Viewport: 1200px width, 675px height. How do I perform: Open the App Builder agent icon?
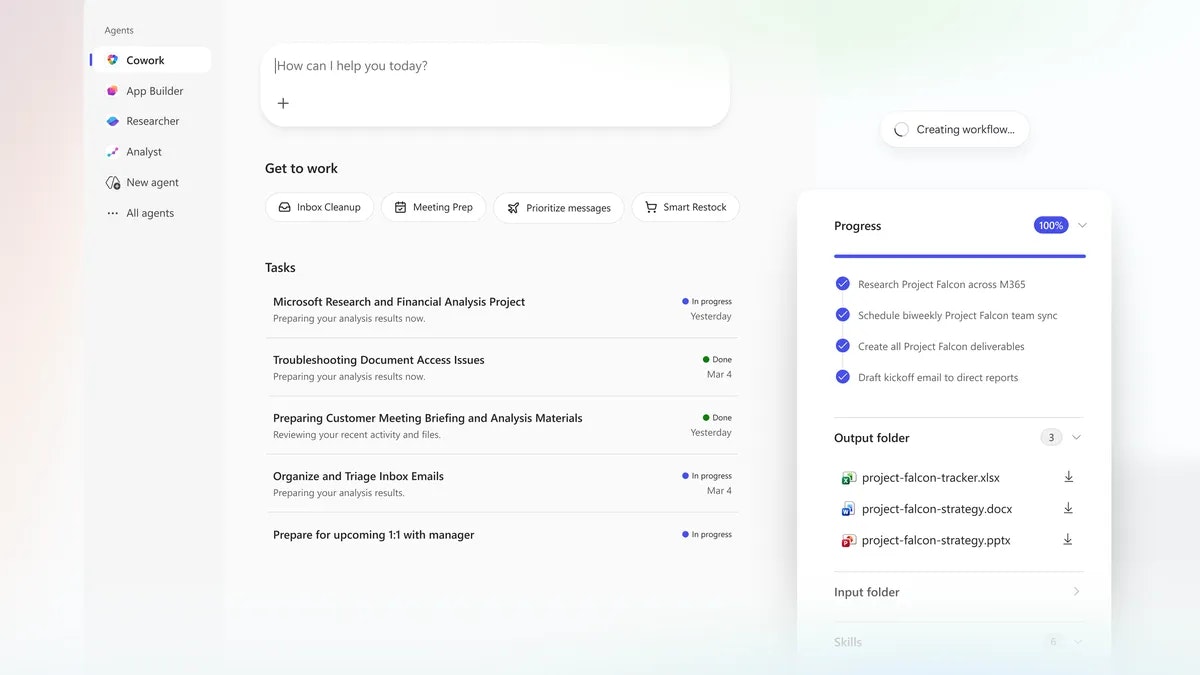click(112, 90)
